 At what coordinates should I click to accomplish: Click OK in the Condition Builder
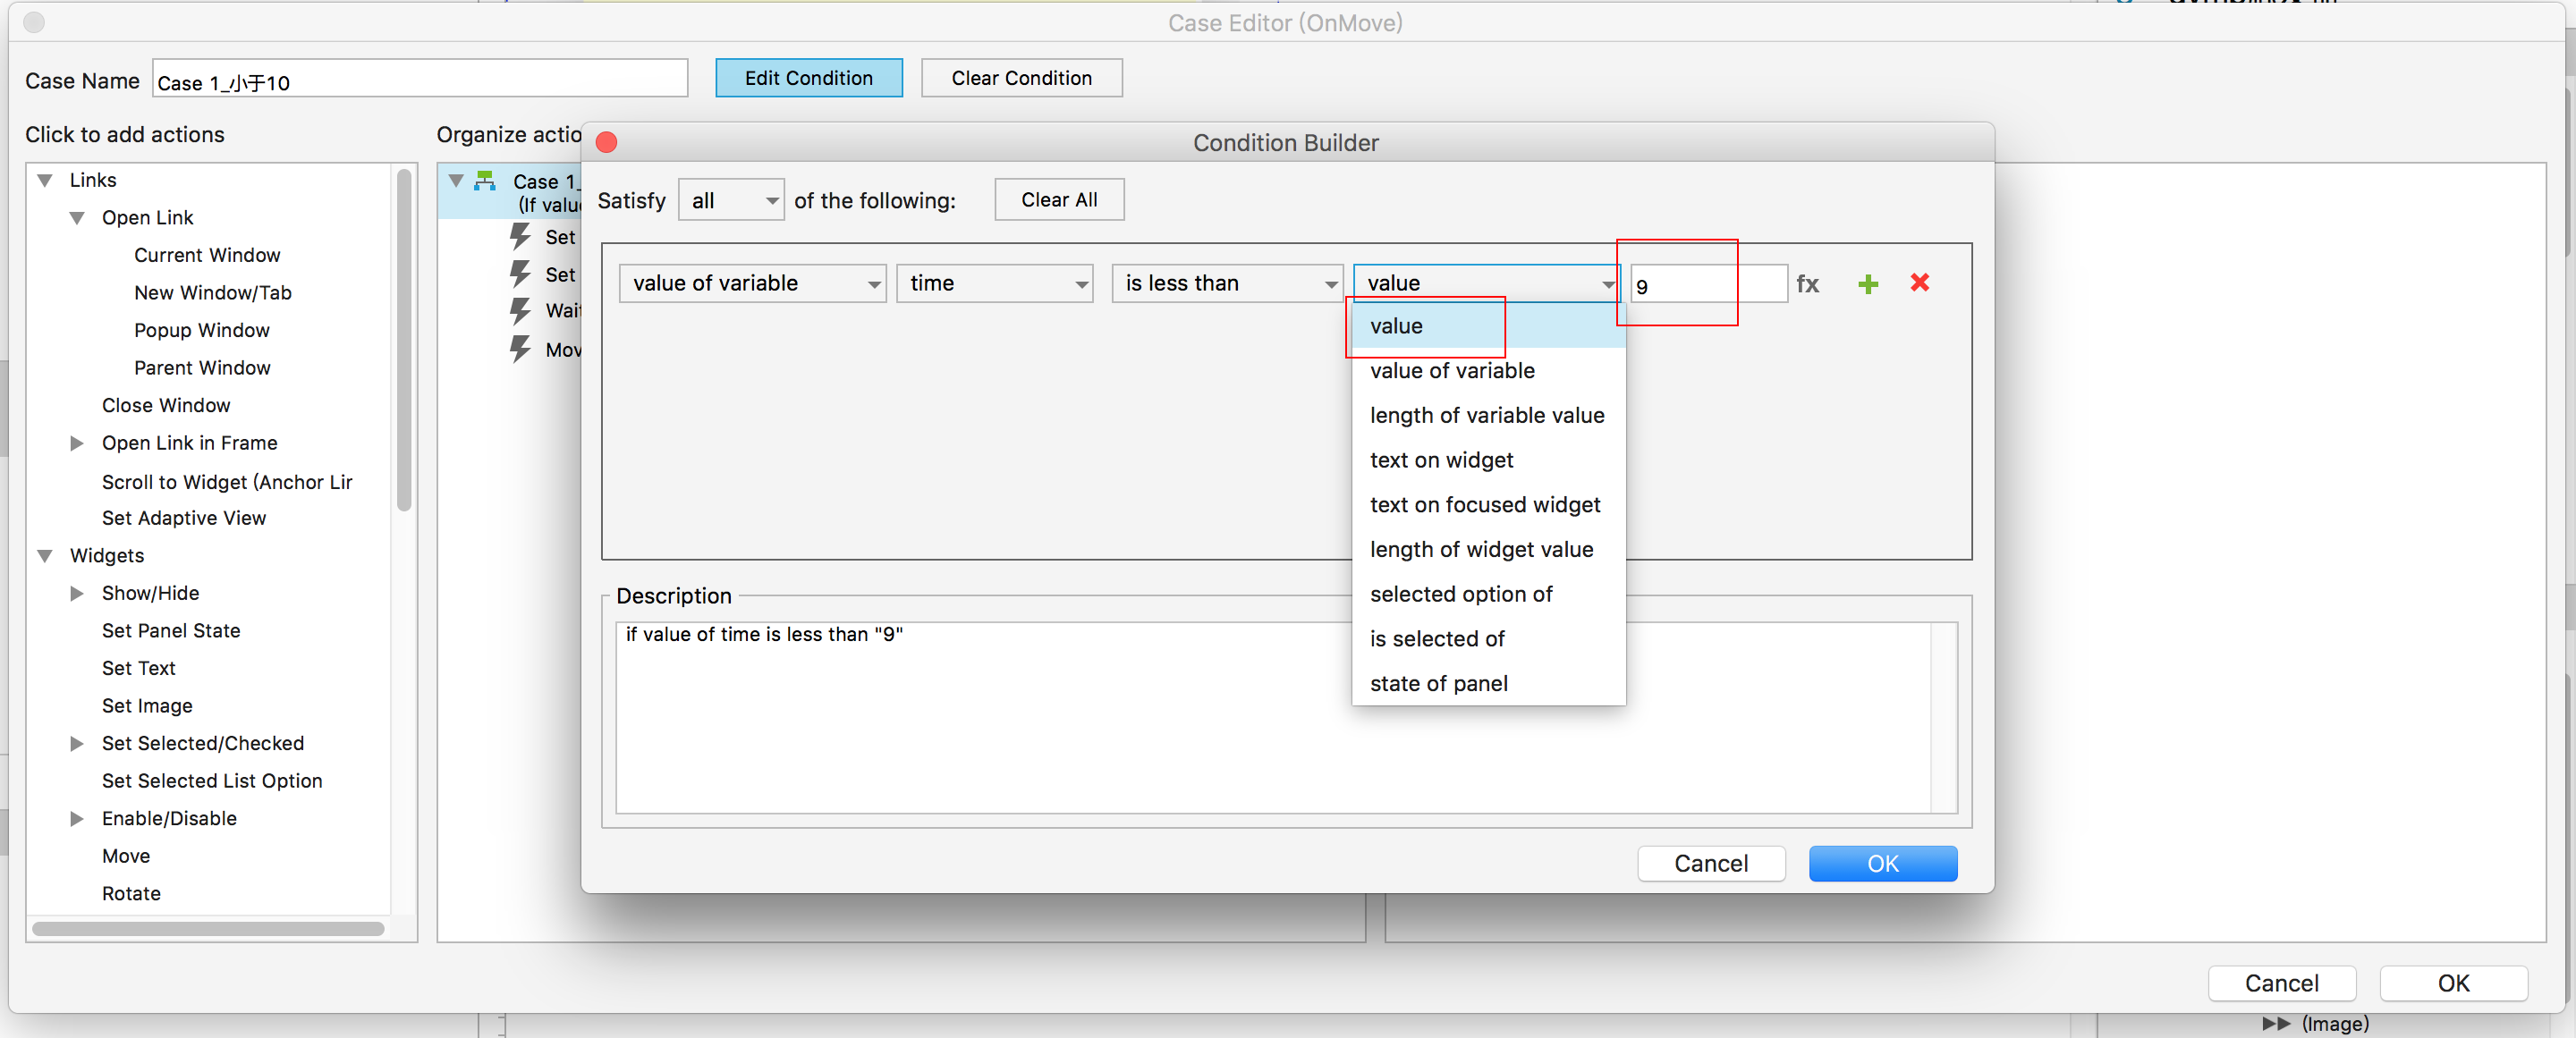click(x=1881, y=863)
